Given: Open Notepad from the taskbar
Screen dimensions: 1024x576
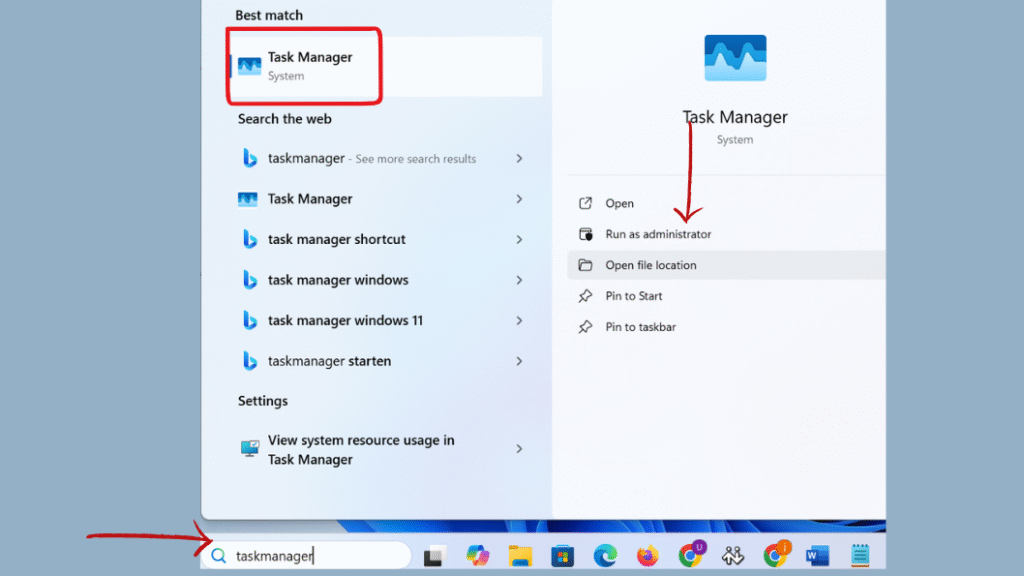Looking at the screenshot, I should pyautogui.click(x=860, y=556).
